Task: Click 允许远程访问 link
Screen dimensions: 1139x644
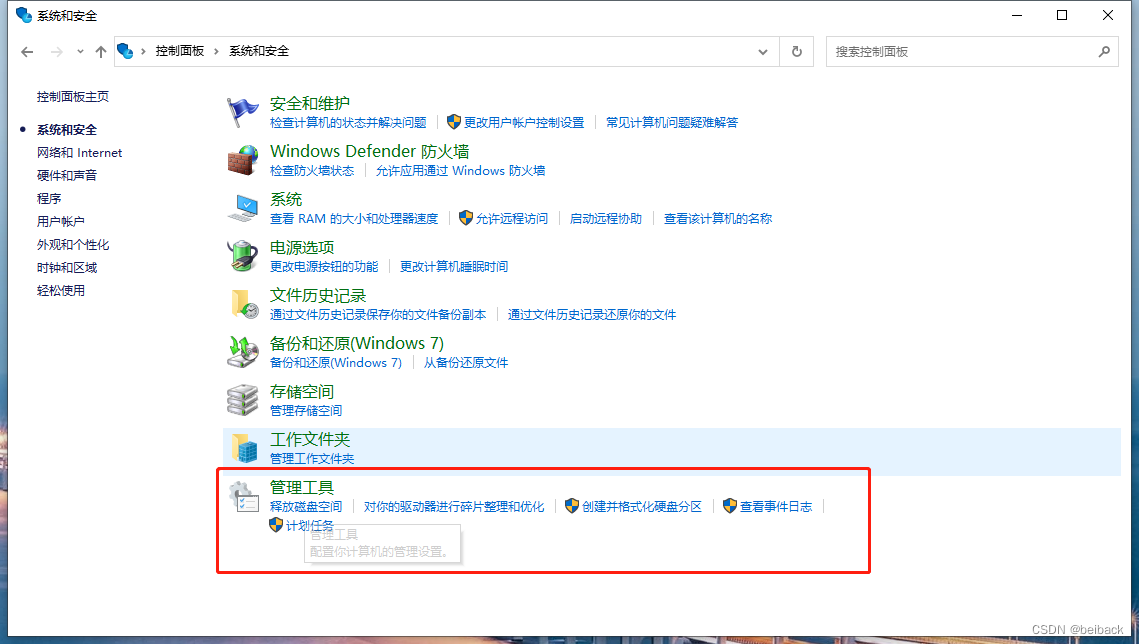Action: pyautogui.click(x=511, y=219)
